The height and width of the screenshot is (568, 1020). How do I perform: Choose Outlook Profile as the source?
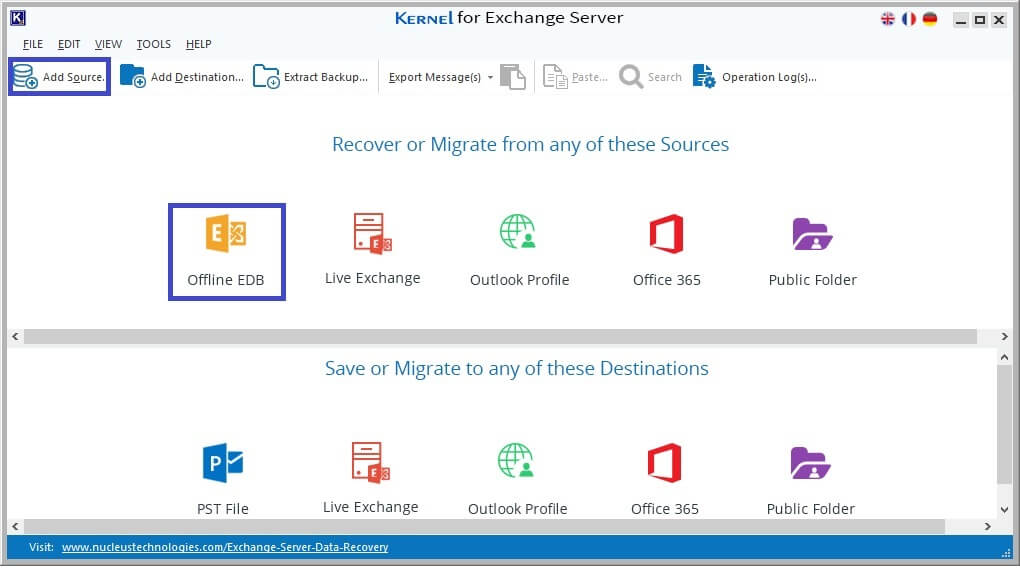[x=519, y=251]
